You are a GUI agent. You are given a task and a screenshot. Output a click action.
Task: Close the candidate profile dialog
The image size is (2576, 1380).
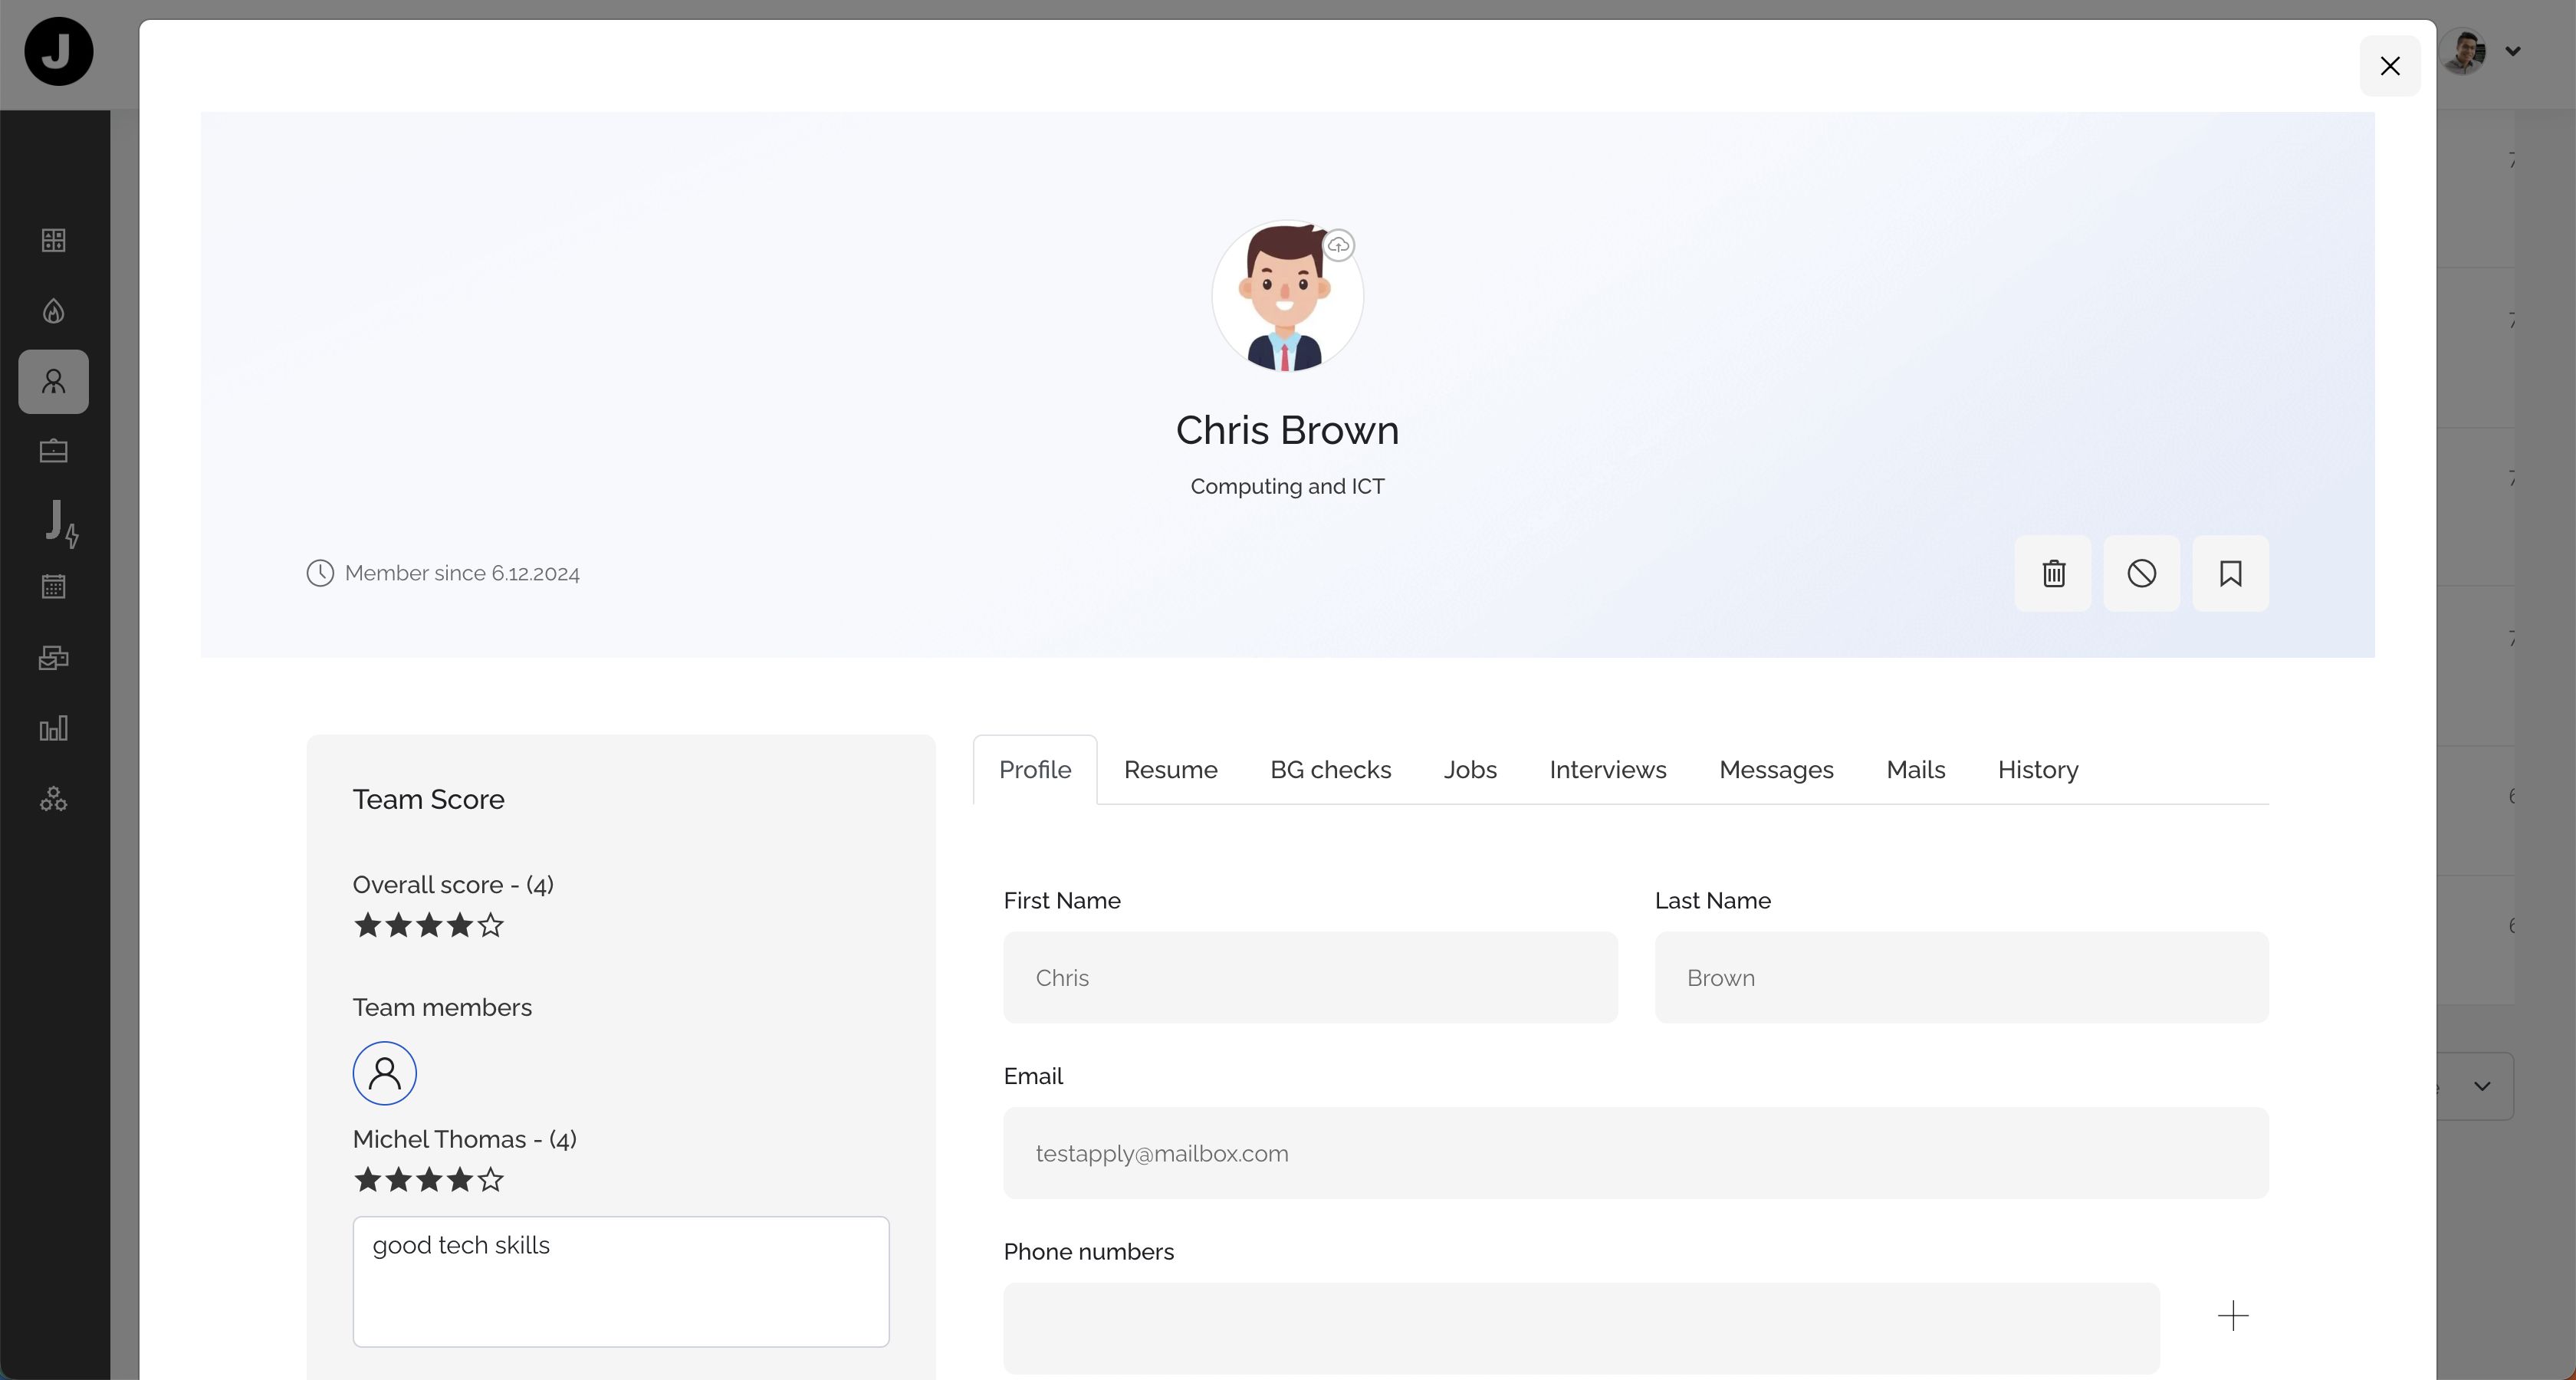coord(2389,66)
